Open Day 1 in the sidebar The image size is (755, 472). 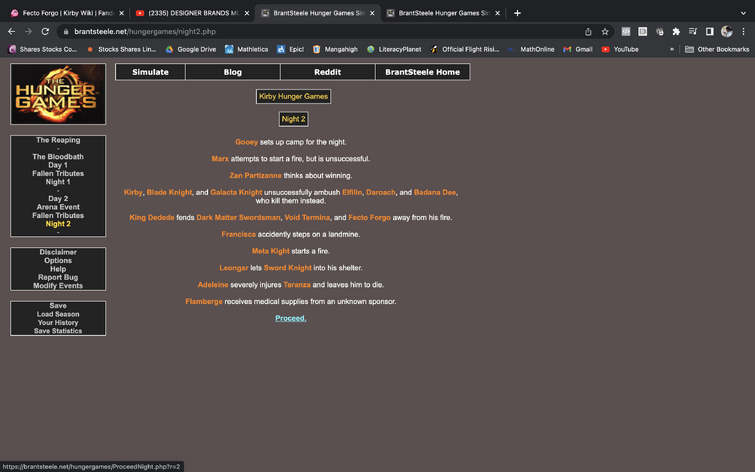click(x=58, y=165)
